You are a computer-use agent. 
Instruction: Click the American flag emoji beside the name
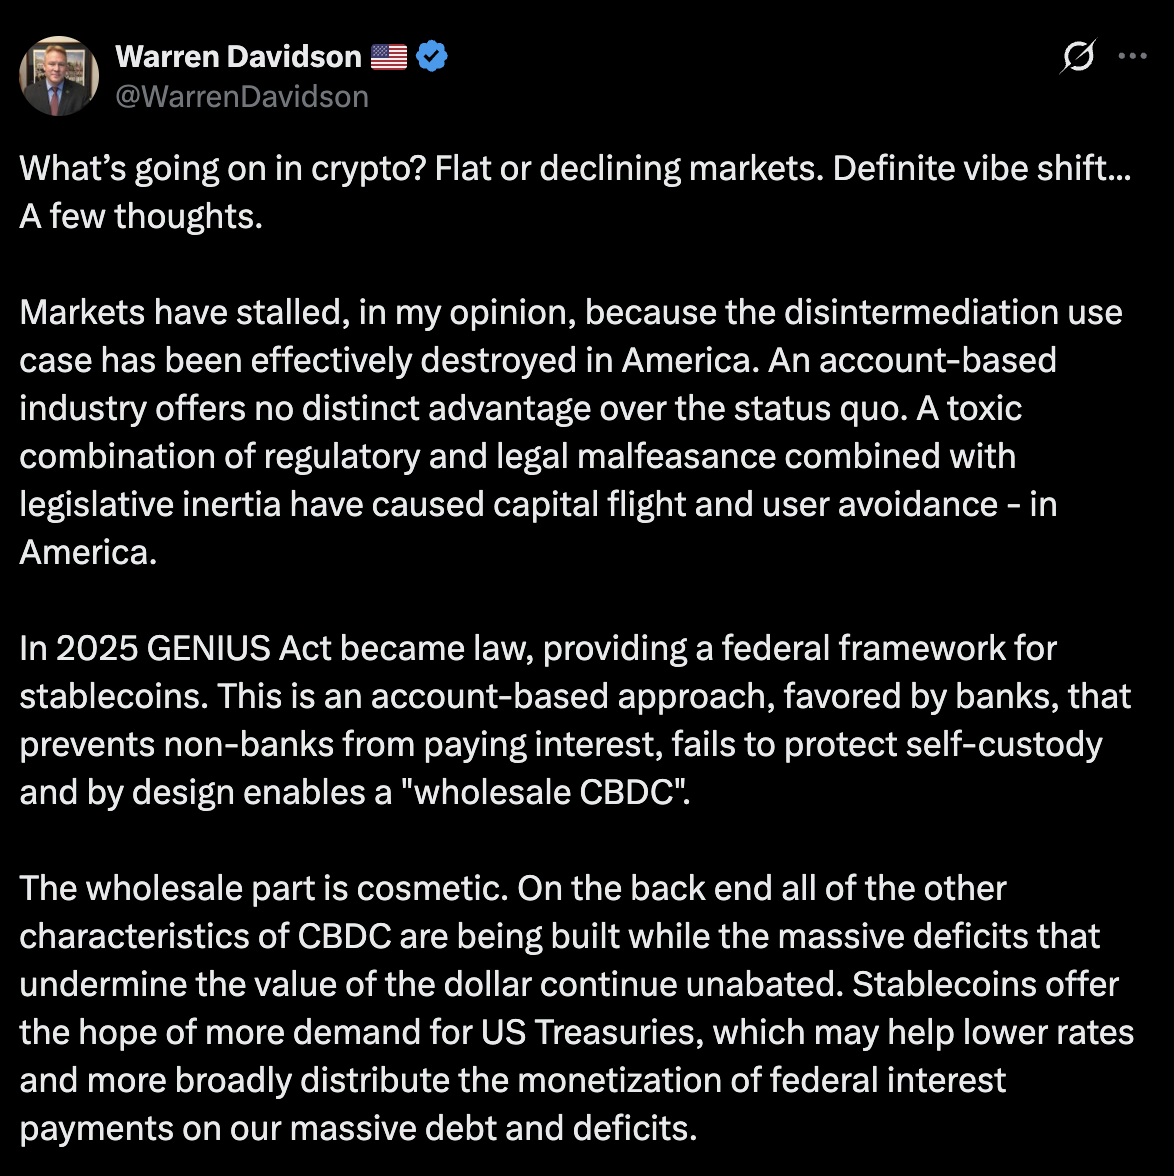[389, 57]
